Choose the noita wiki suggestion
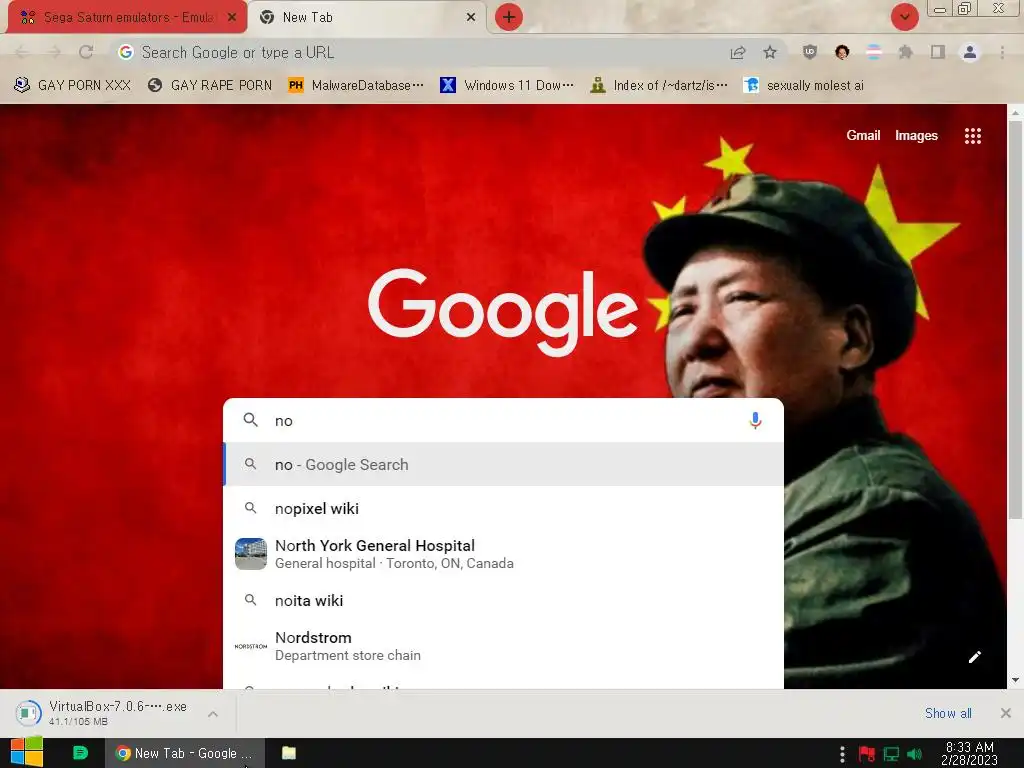Image resolution: width=1024 pixels, height=768 pixels. coord(503,600)
